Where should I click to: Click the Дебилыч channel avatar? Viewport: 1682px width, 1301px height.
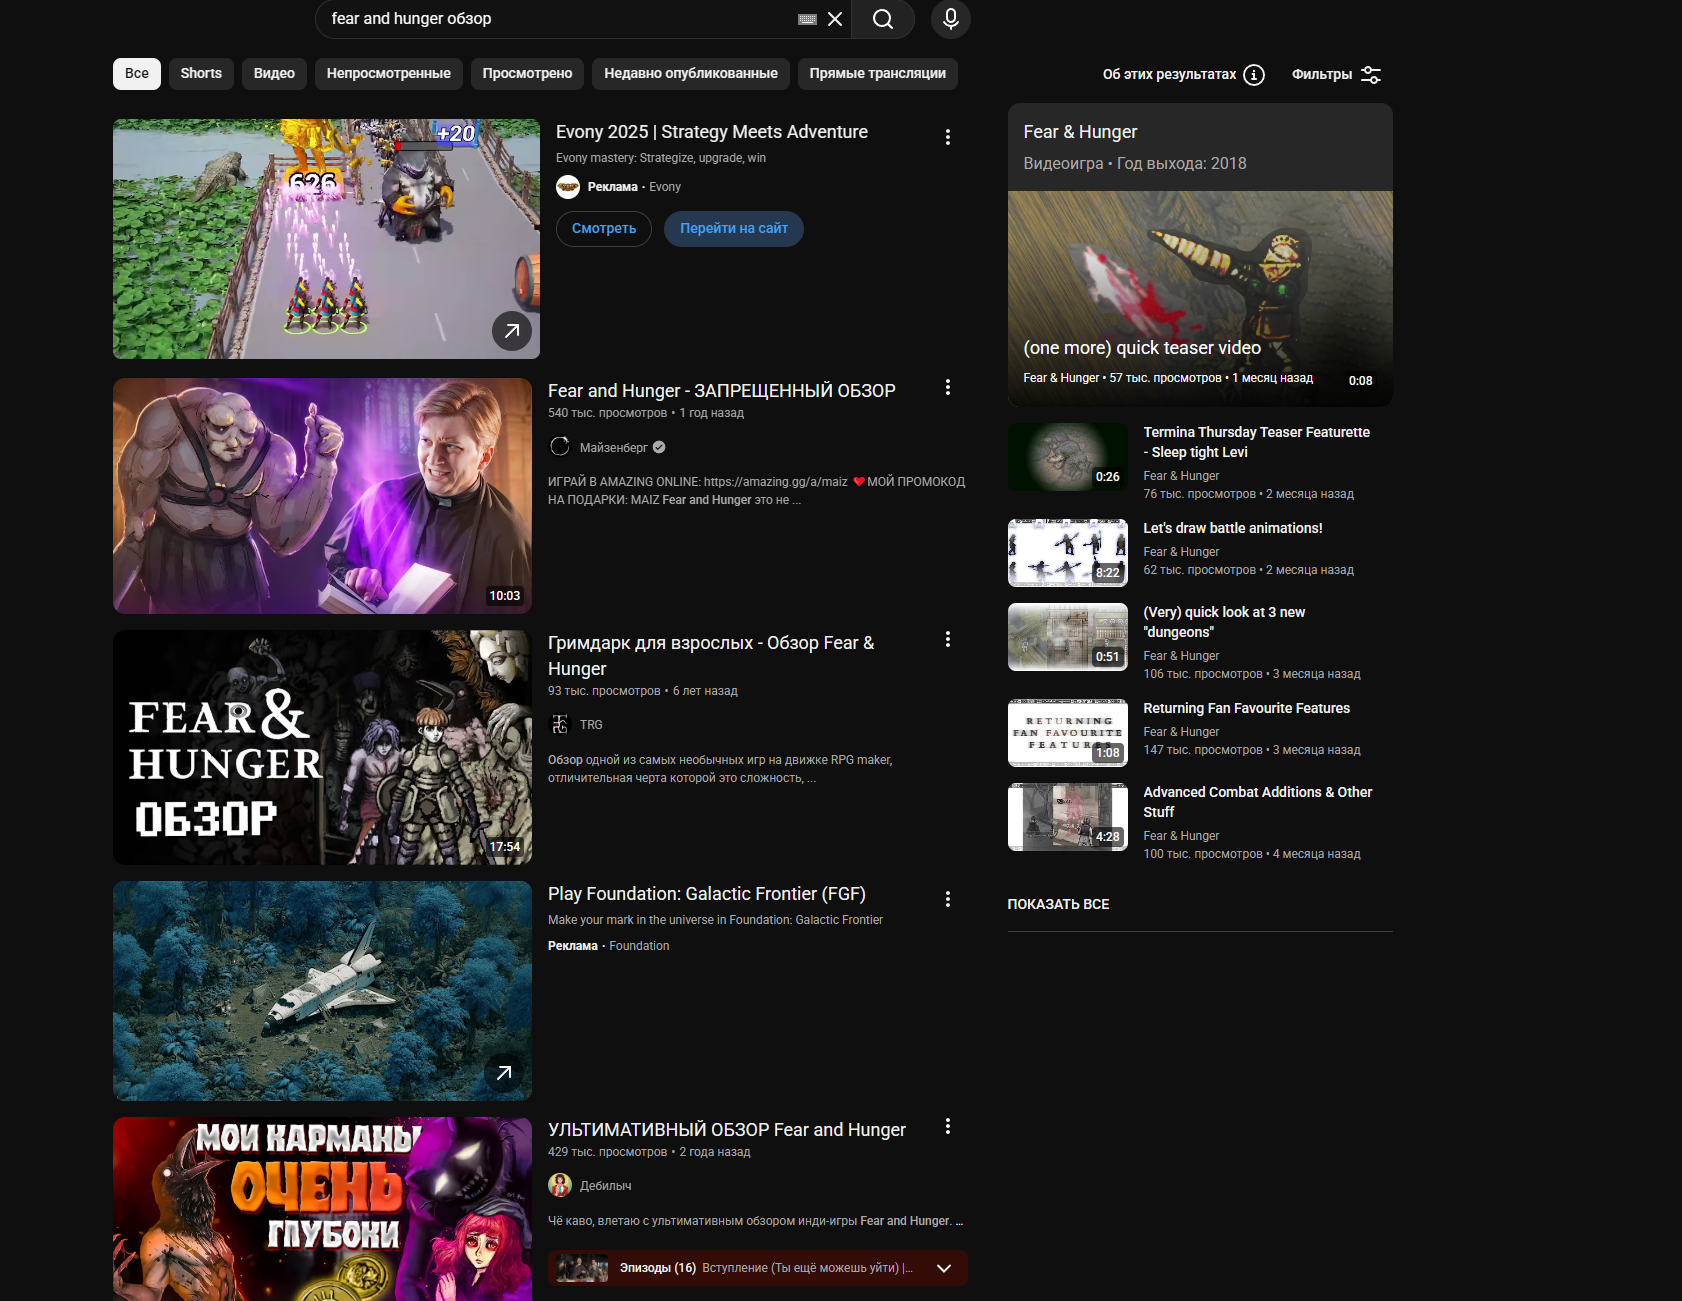[x=560, y=1185]
